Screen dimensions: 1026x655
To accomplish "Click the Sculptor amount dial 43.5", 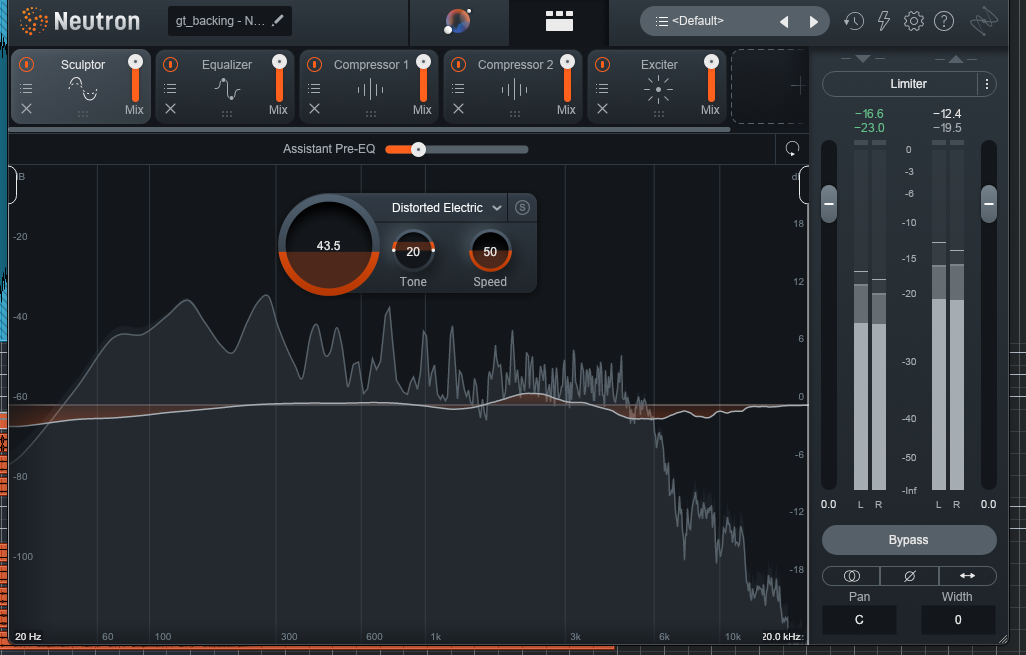I will 328,245.
